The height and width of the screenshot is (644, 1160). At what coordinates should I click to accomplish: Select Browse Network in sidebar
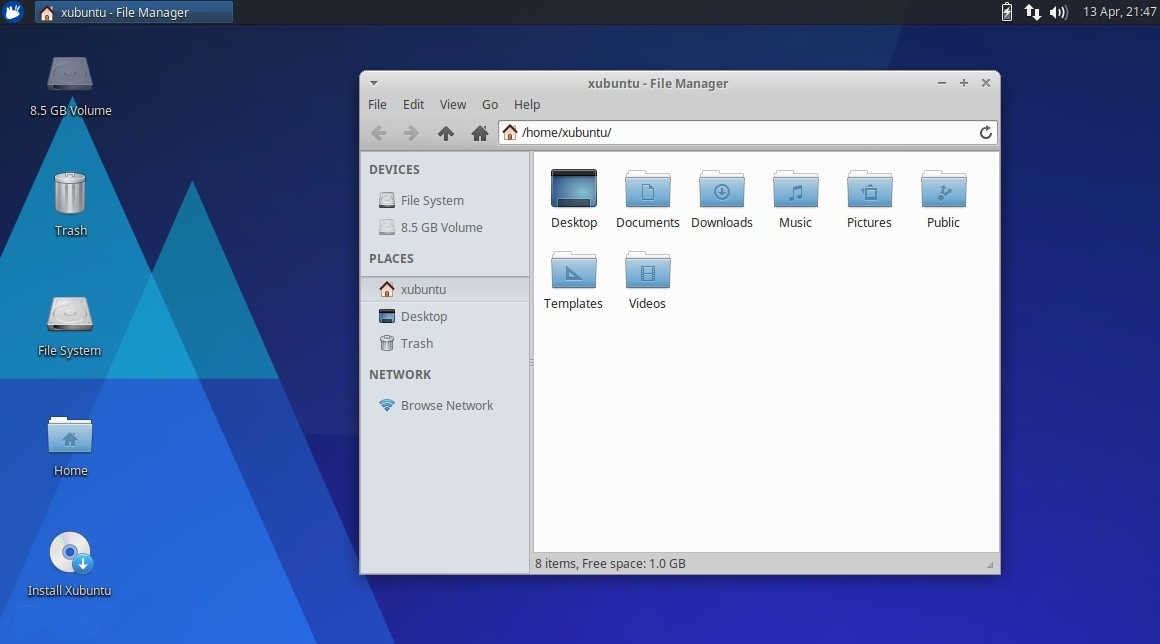(446, 405)
